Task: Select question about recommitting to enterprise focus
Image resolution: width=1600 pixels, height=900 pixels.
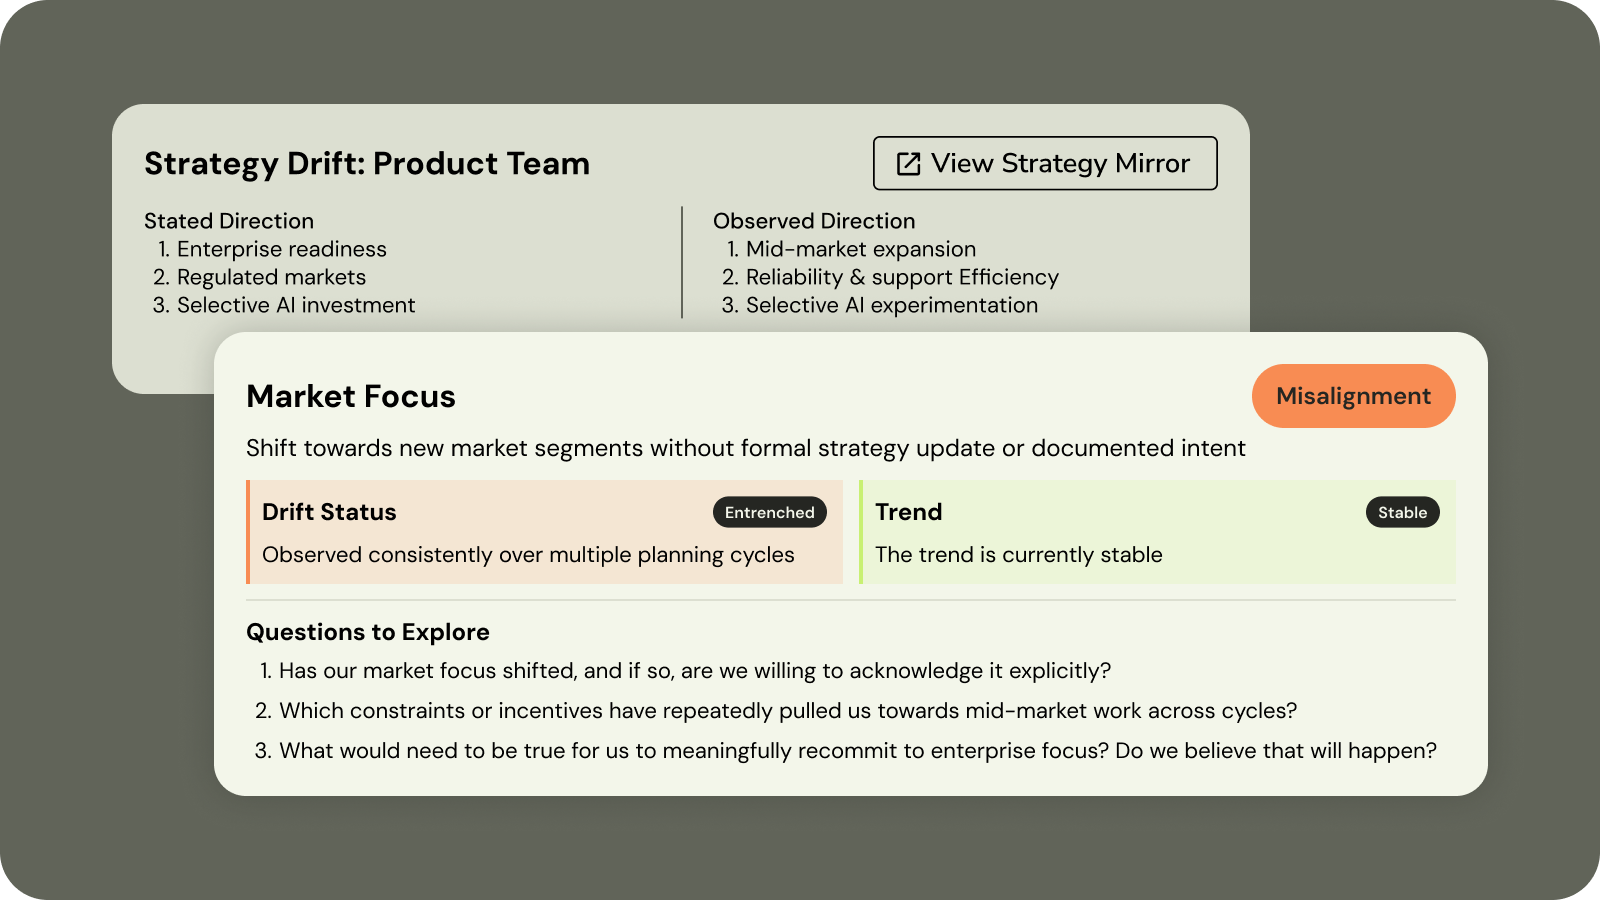Action: 857,750
